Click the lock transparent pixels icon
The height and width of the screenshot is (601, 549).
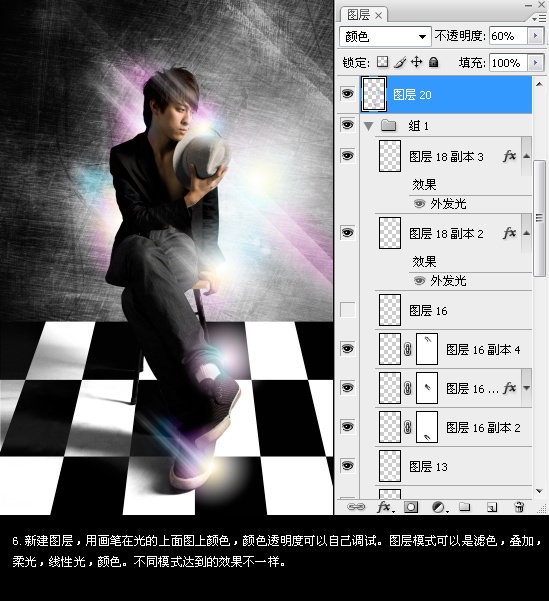pos(382,62)
